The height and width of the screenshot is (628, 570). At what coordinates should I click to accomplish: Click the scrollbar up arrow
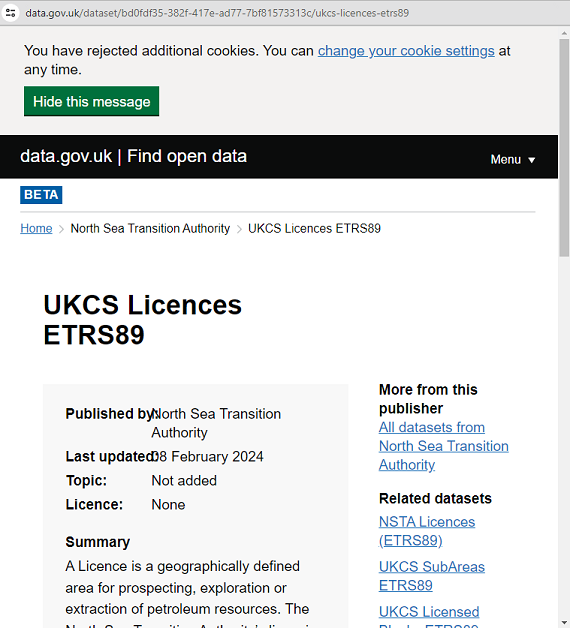[564, 33]
